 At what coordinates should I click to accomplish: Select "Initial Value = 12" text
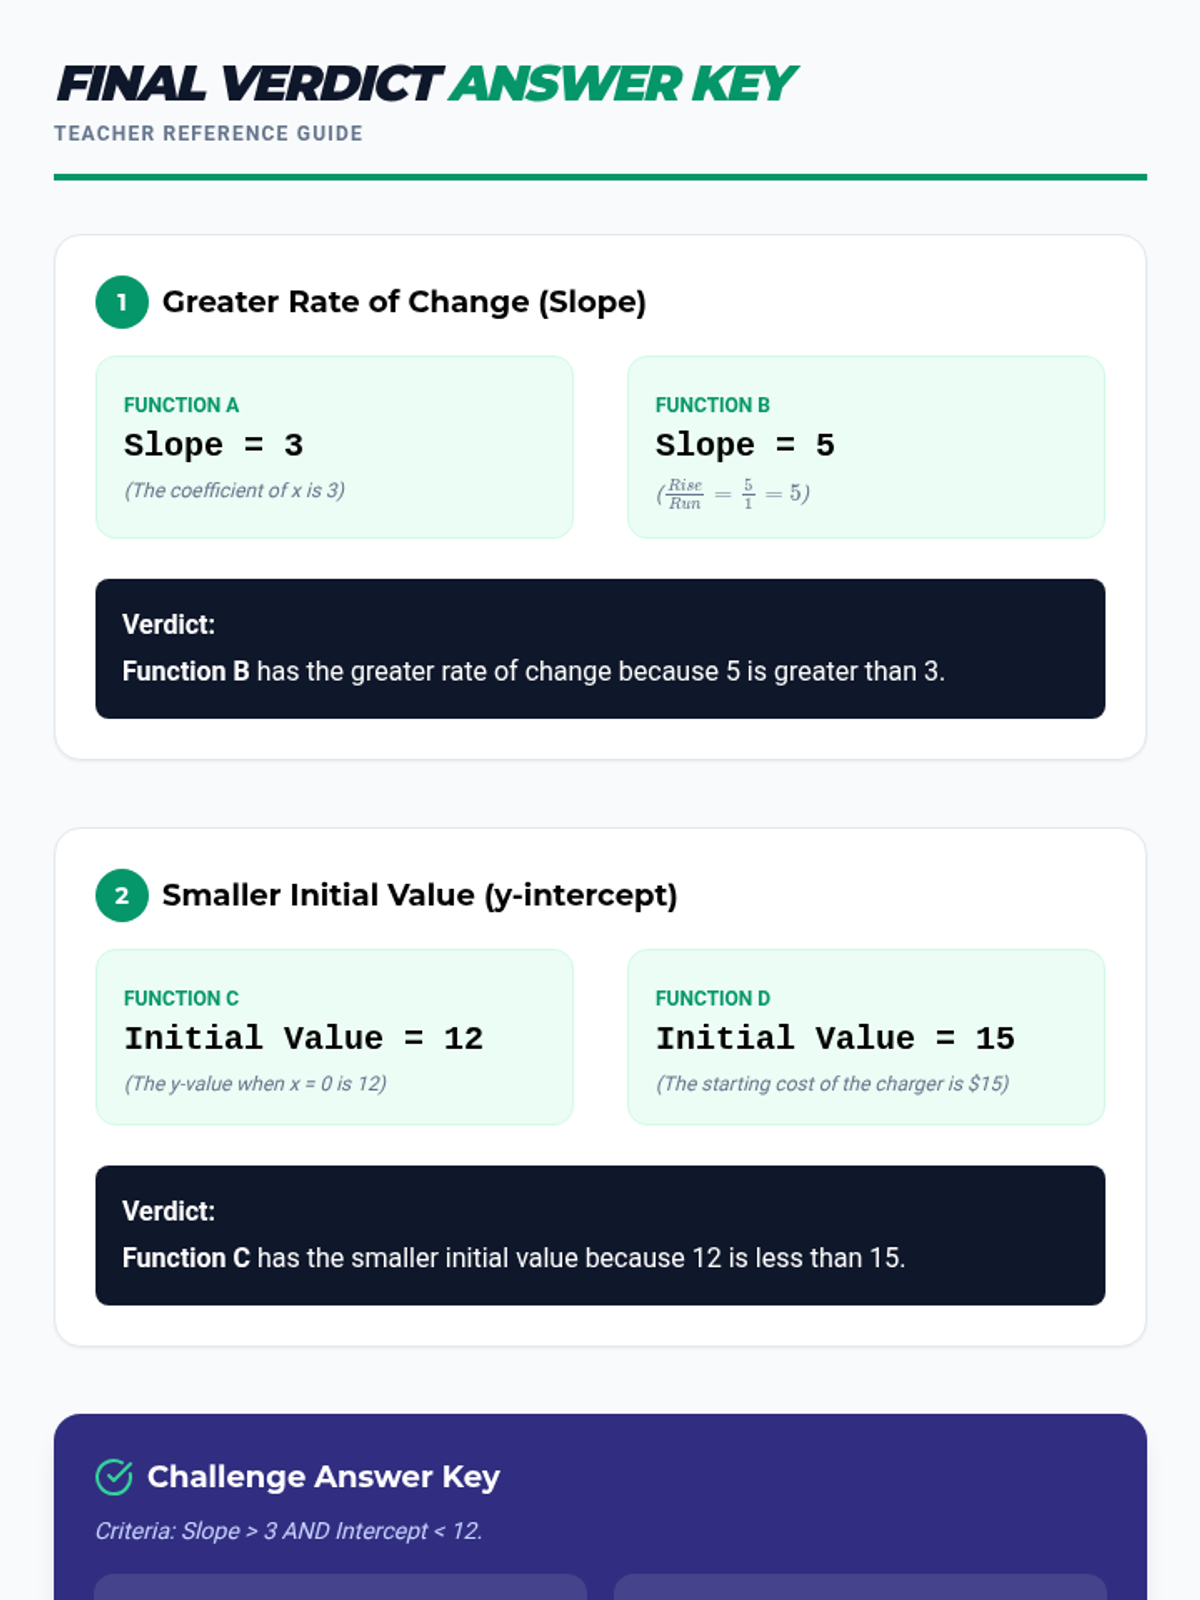pyautogui.click(x=303, y=1038)
